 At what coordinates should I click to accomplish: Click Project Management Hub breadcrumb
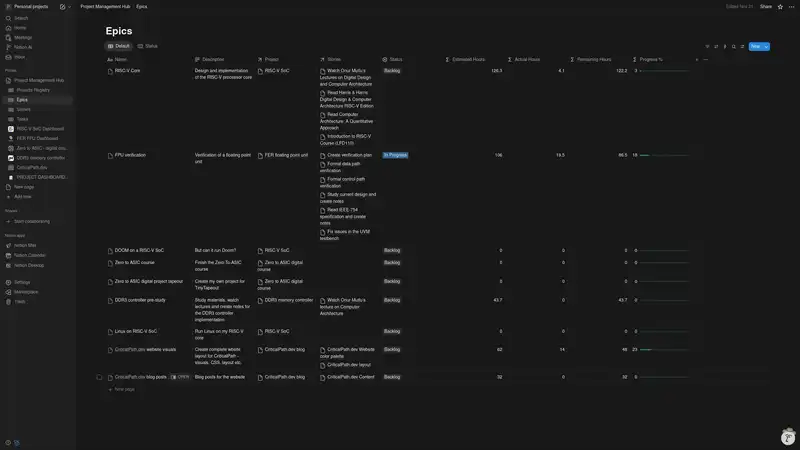click(x=105, y=7)
